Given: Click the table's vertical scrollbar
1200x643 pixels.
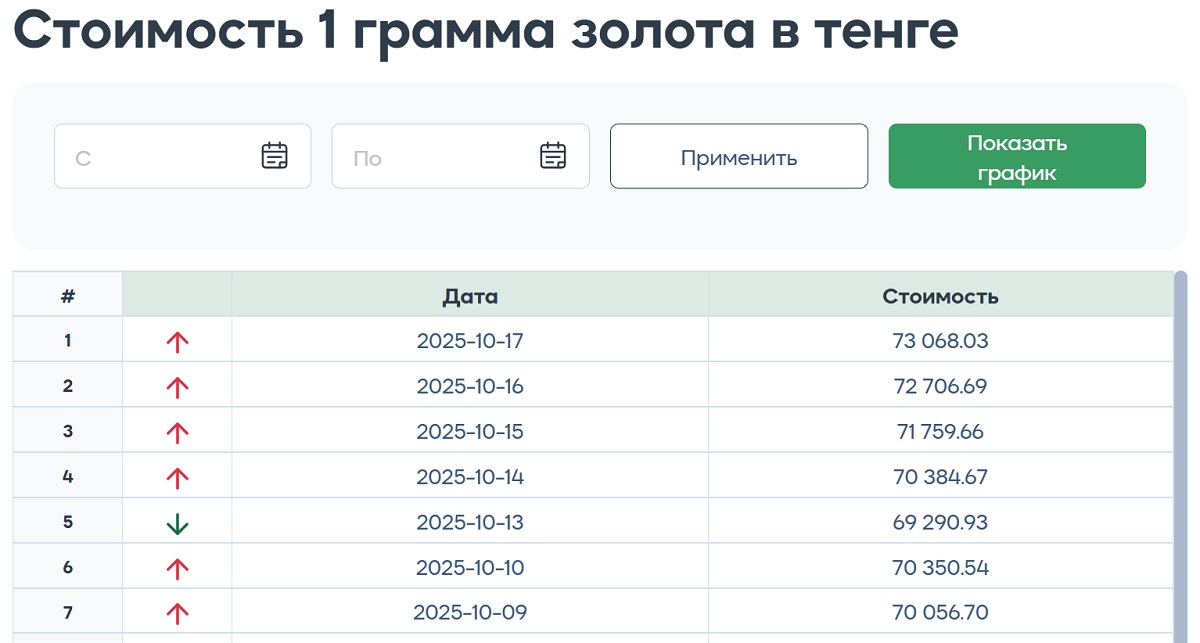Looking at the screenshot, I should click(x=1180, y=450).
